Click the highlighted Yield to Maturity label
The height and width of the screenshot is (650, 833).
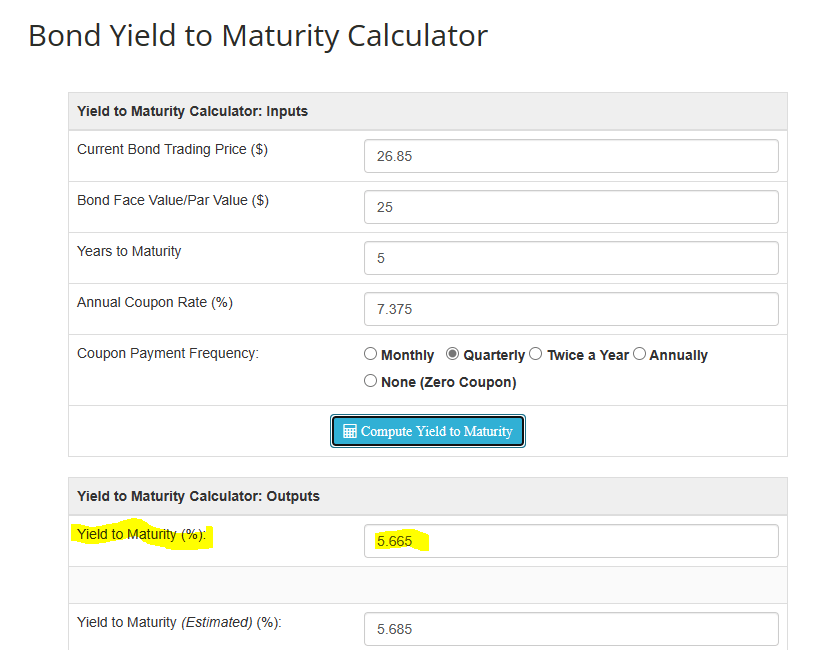point(141,534)
